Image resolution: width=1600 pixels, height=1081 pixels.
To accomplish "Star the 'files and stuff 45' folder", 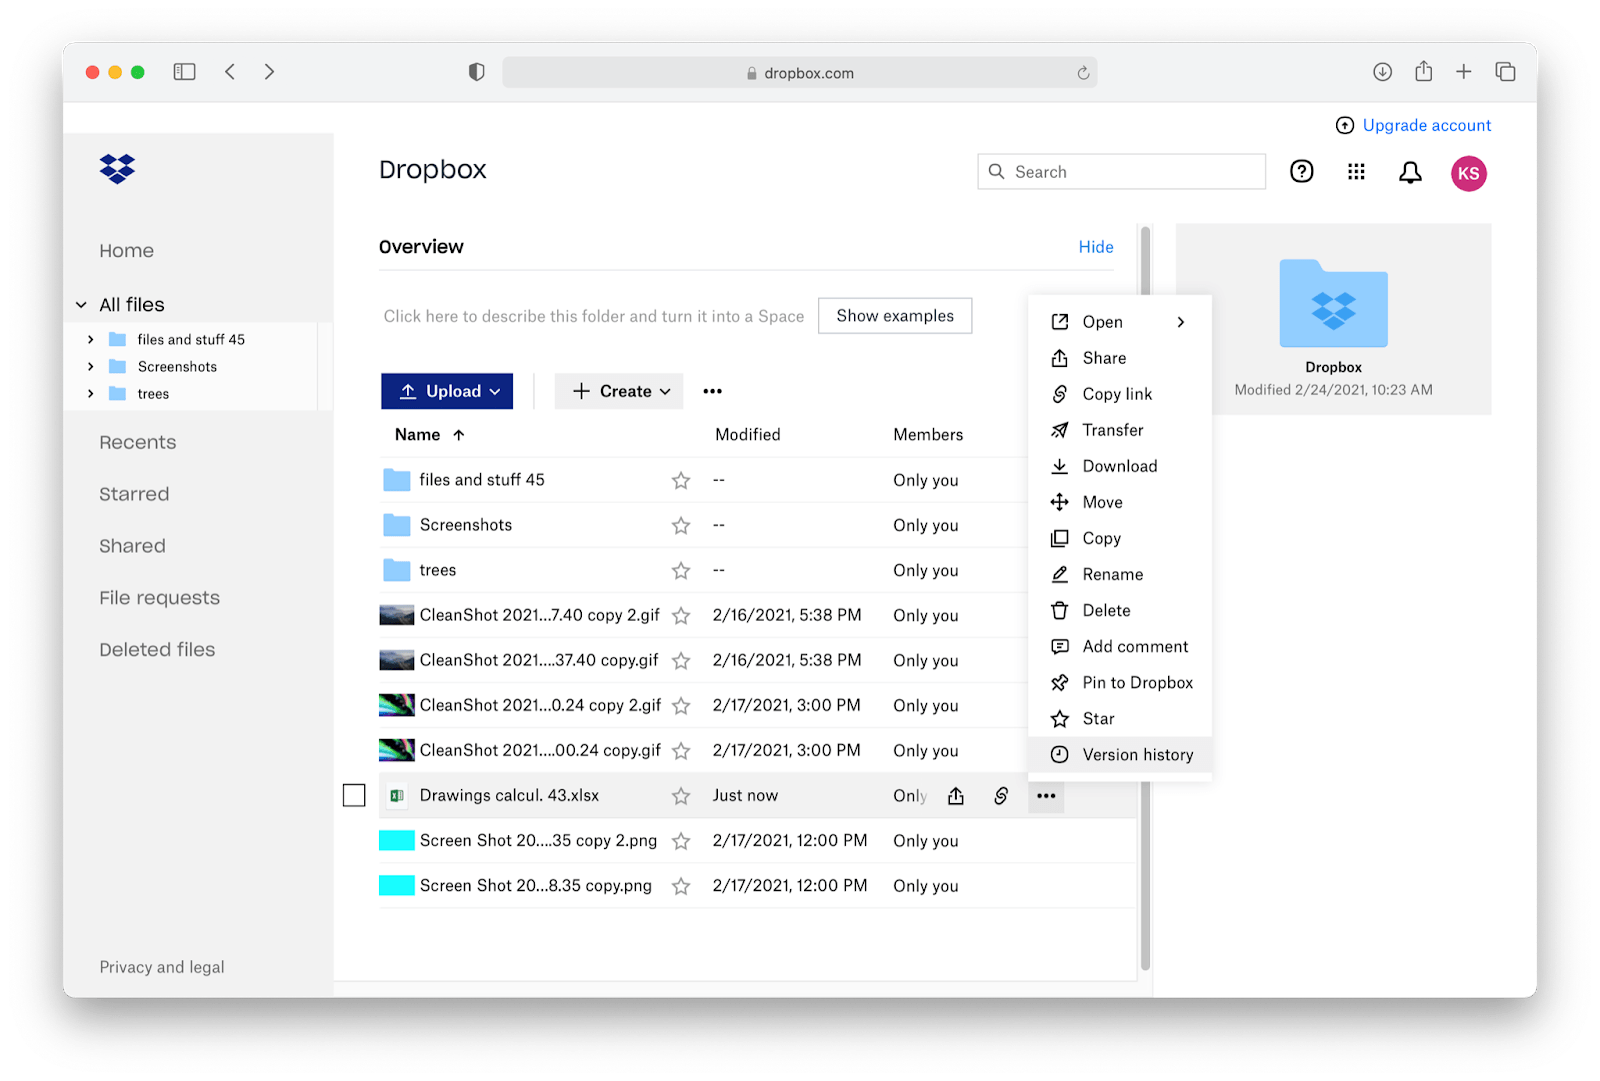I will (x=681, y=481).
